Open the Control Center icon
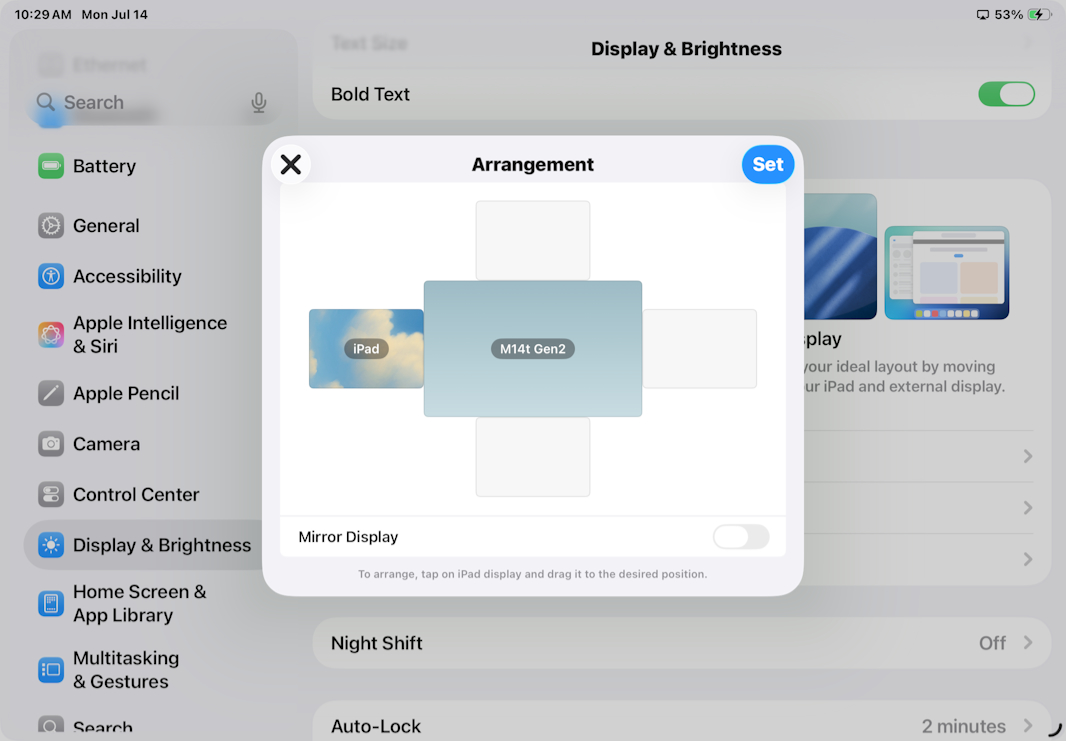The width and height of the screenshot is (1066, 741). [51, 495]
